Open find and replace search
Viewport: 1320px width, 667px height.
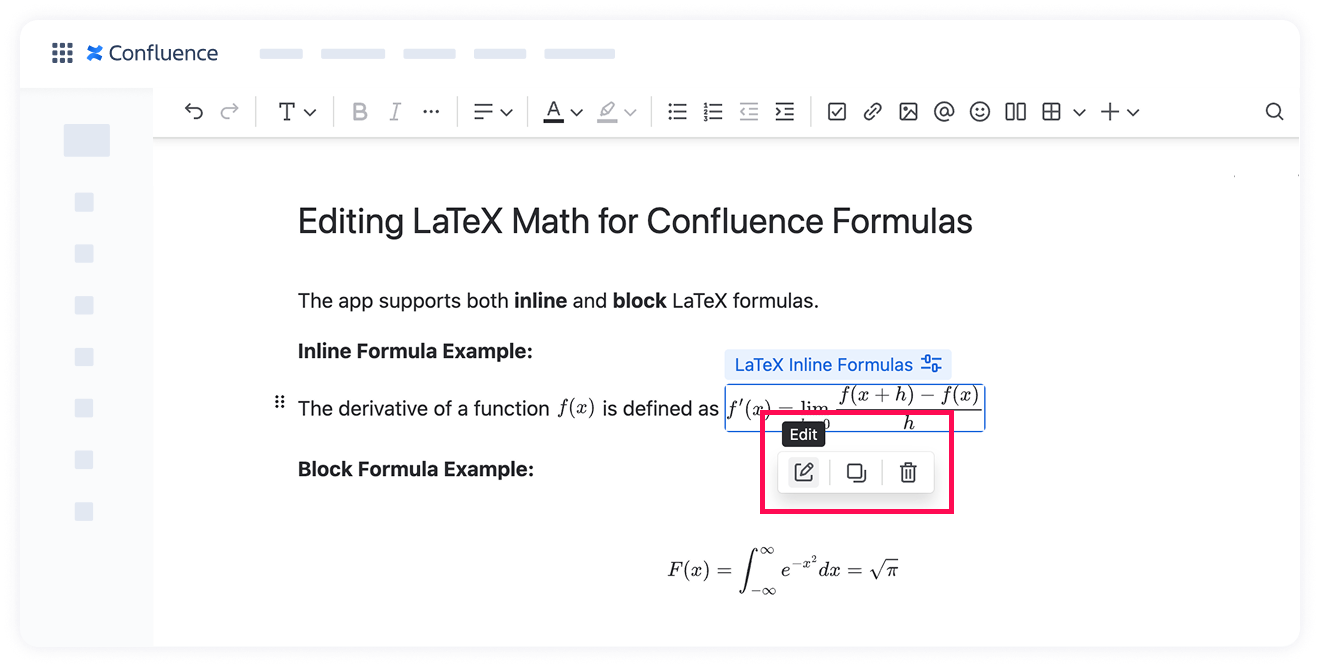tap(1274, 112)
